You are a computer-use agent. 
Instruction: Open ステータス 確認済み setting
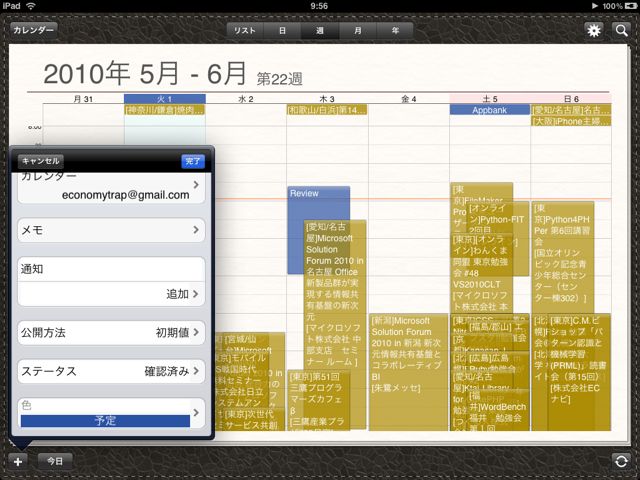pos(111,371)
